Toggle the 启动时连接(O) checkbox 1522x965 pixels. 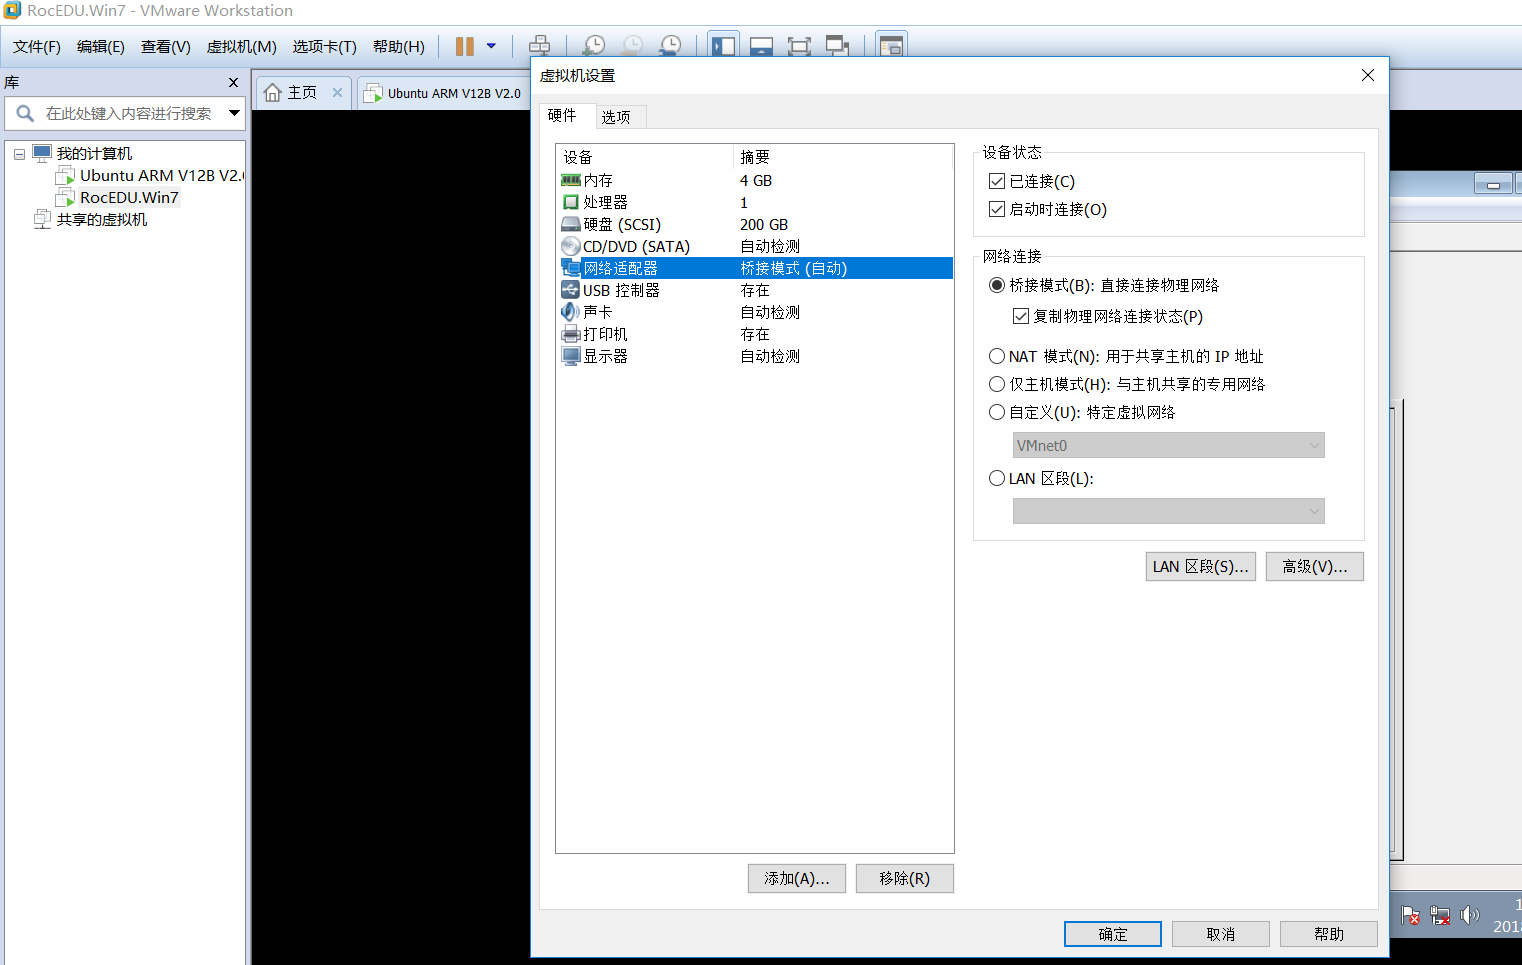coord(996,209)
